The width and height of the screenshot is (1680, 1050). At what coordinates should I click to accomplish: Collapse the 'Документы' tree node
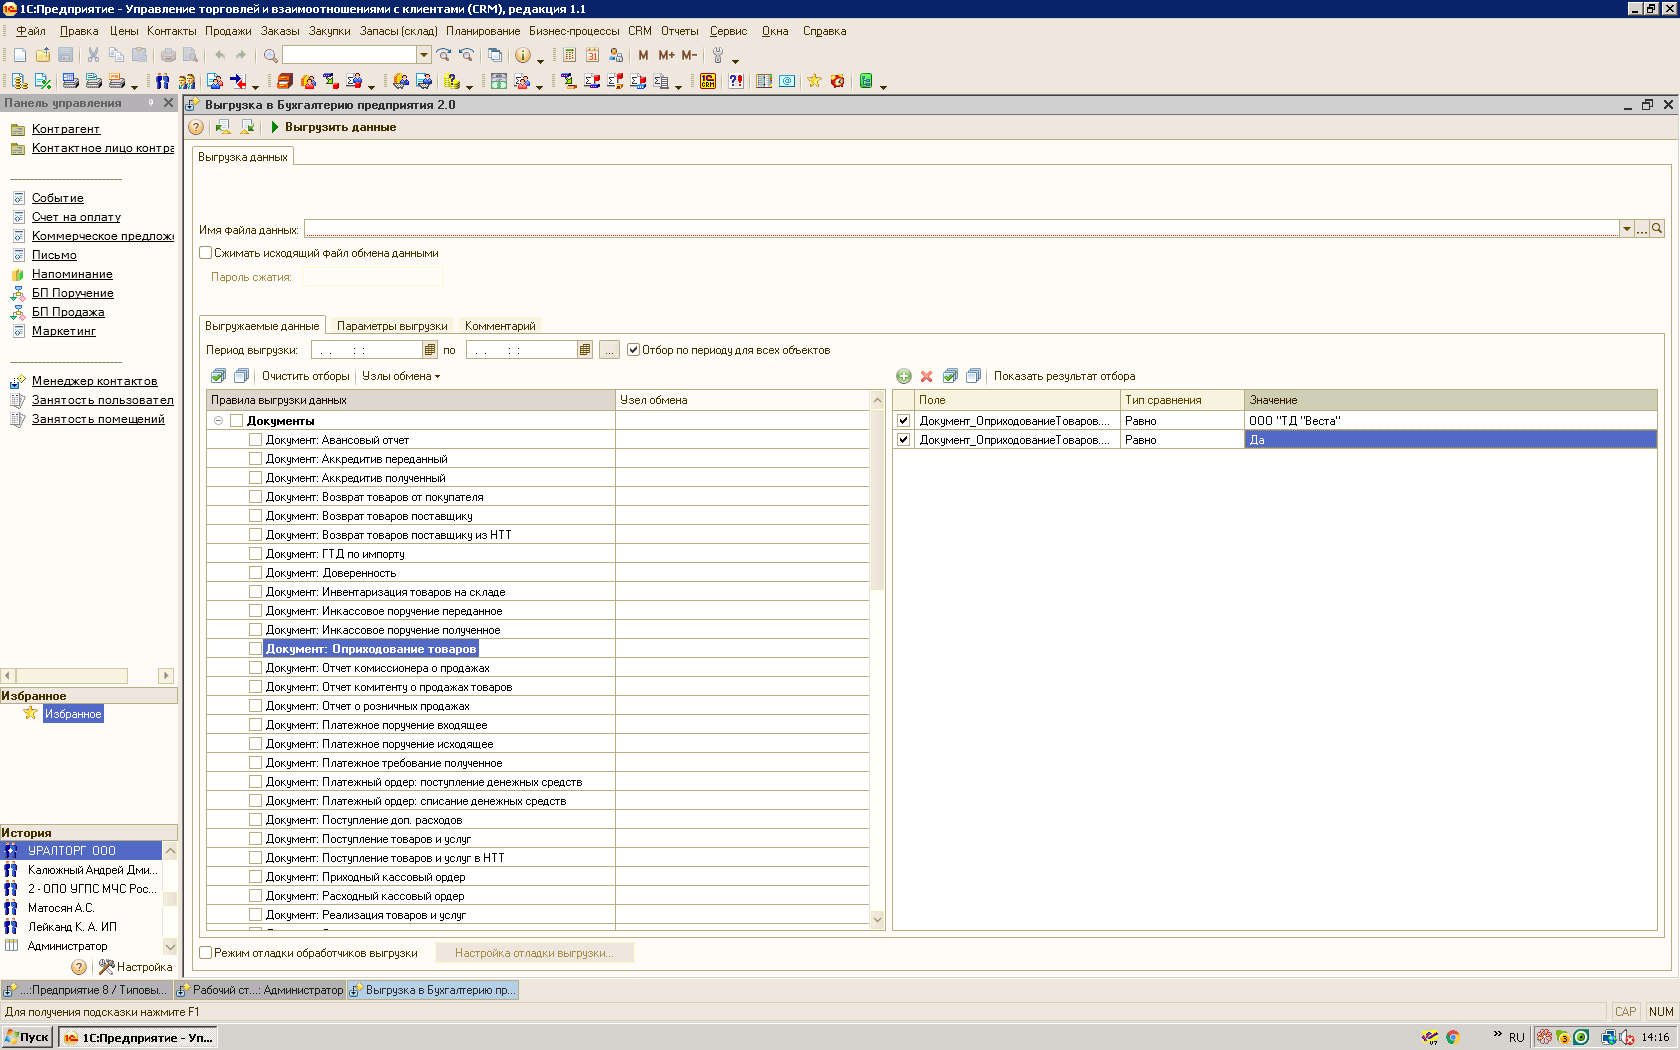[218, 421]
